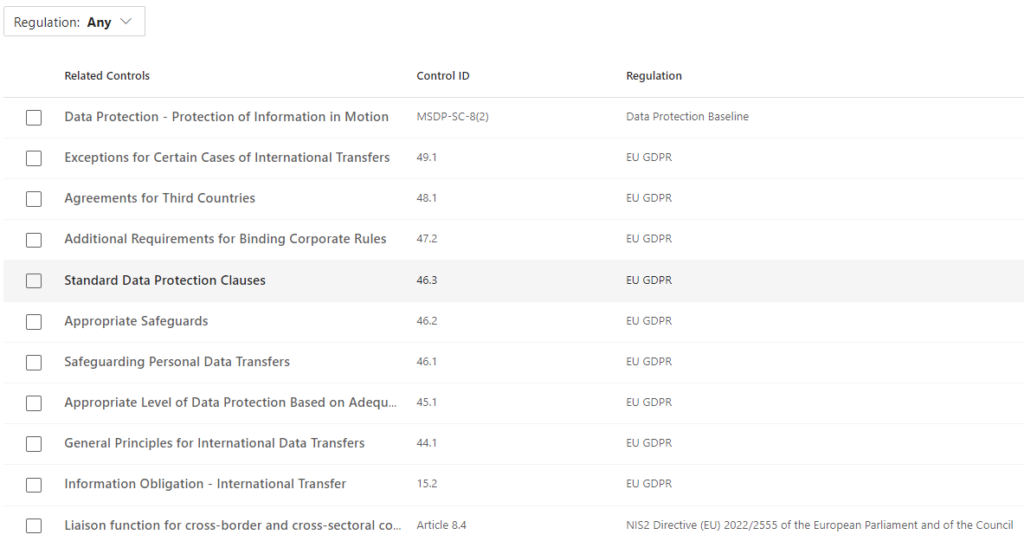Open the Regulation filter dropdown

tap(74, 22)
